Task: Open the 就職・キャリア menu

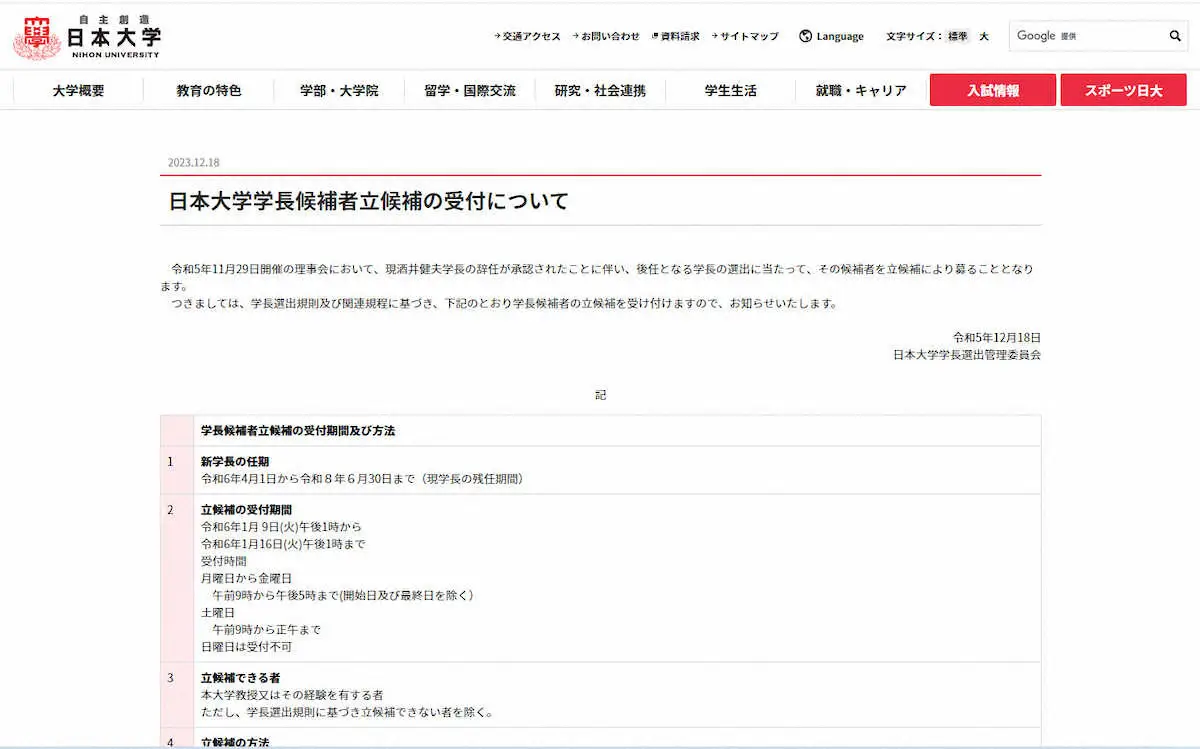Action: tap(861, 91)
